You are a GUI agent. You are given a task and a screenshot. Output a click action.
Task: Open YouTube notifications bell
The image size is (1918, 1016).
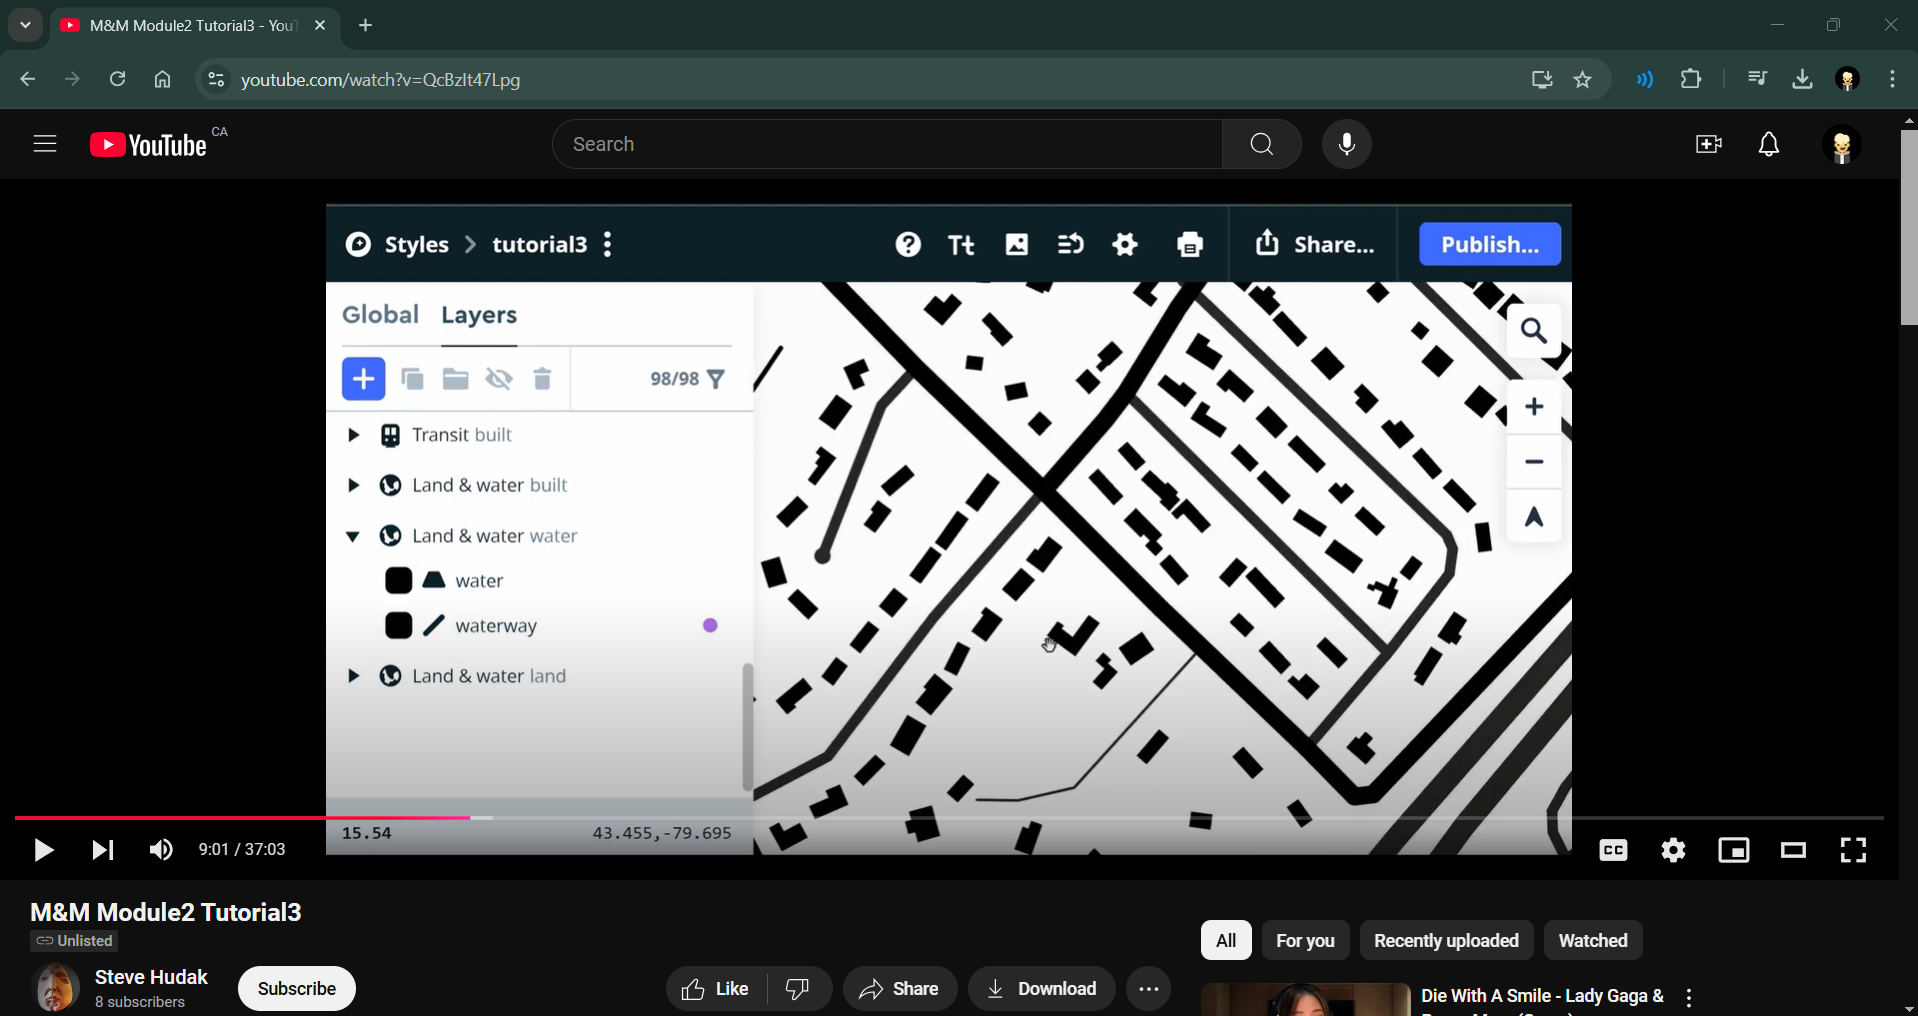1768,145
